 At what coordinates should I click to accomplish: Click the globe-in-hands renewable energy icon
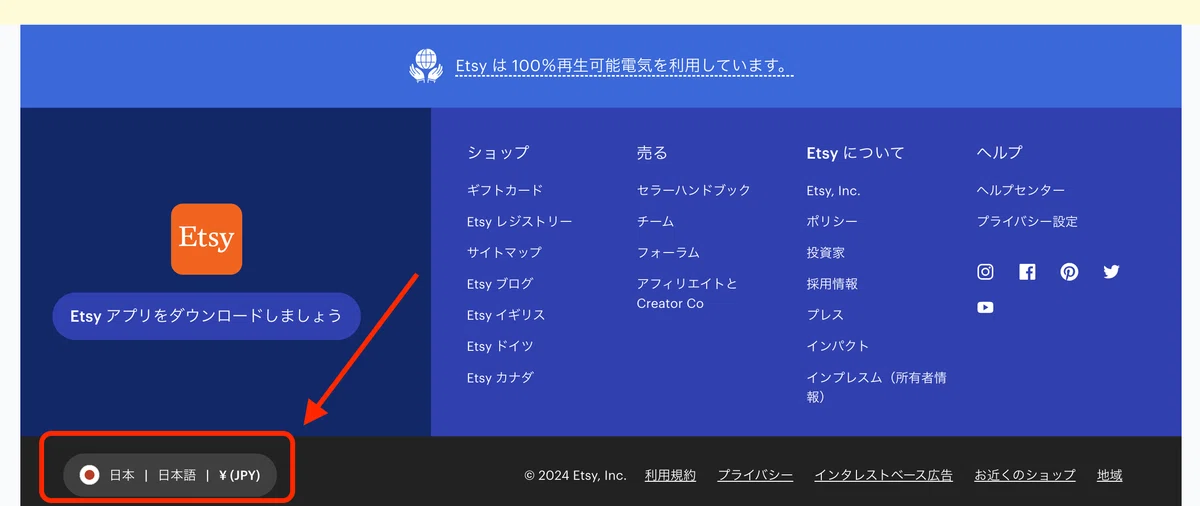[x=426, y=66]
